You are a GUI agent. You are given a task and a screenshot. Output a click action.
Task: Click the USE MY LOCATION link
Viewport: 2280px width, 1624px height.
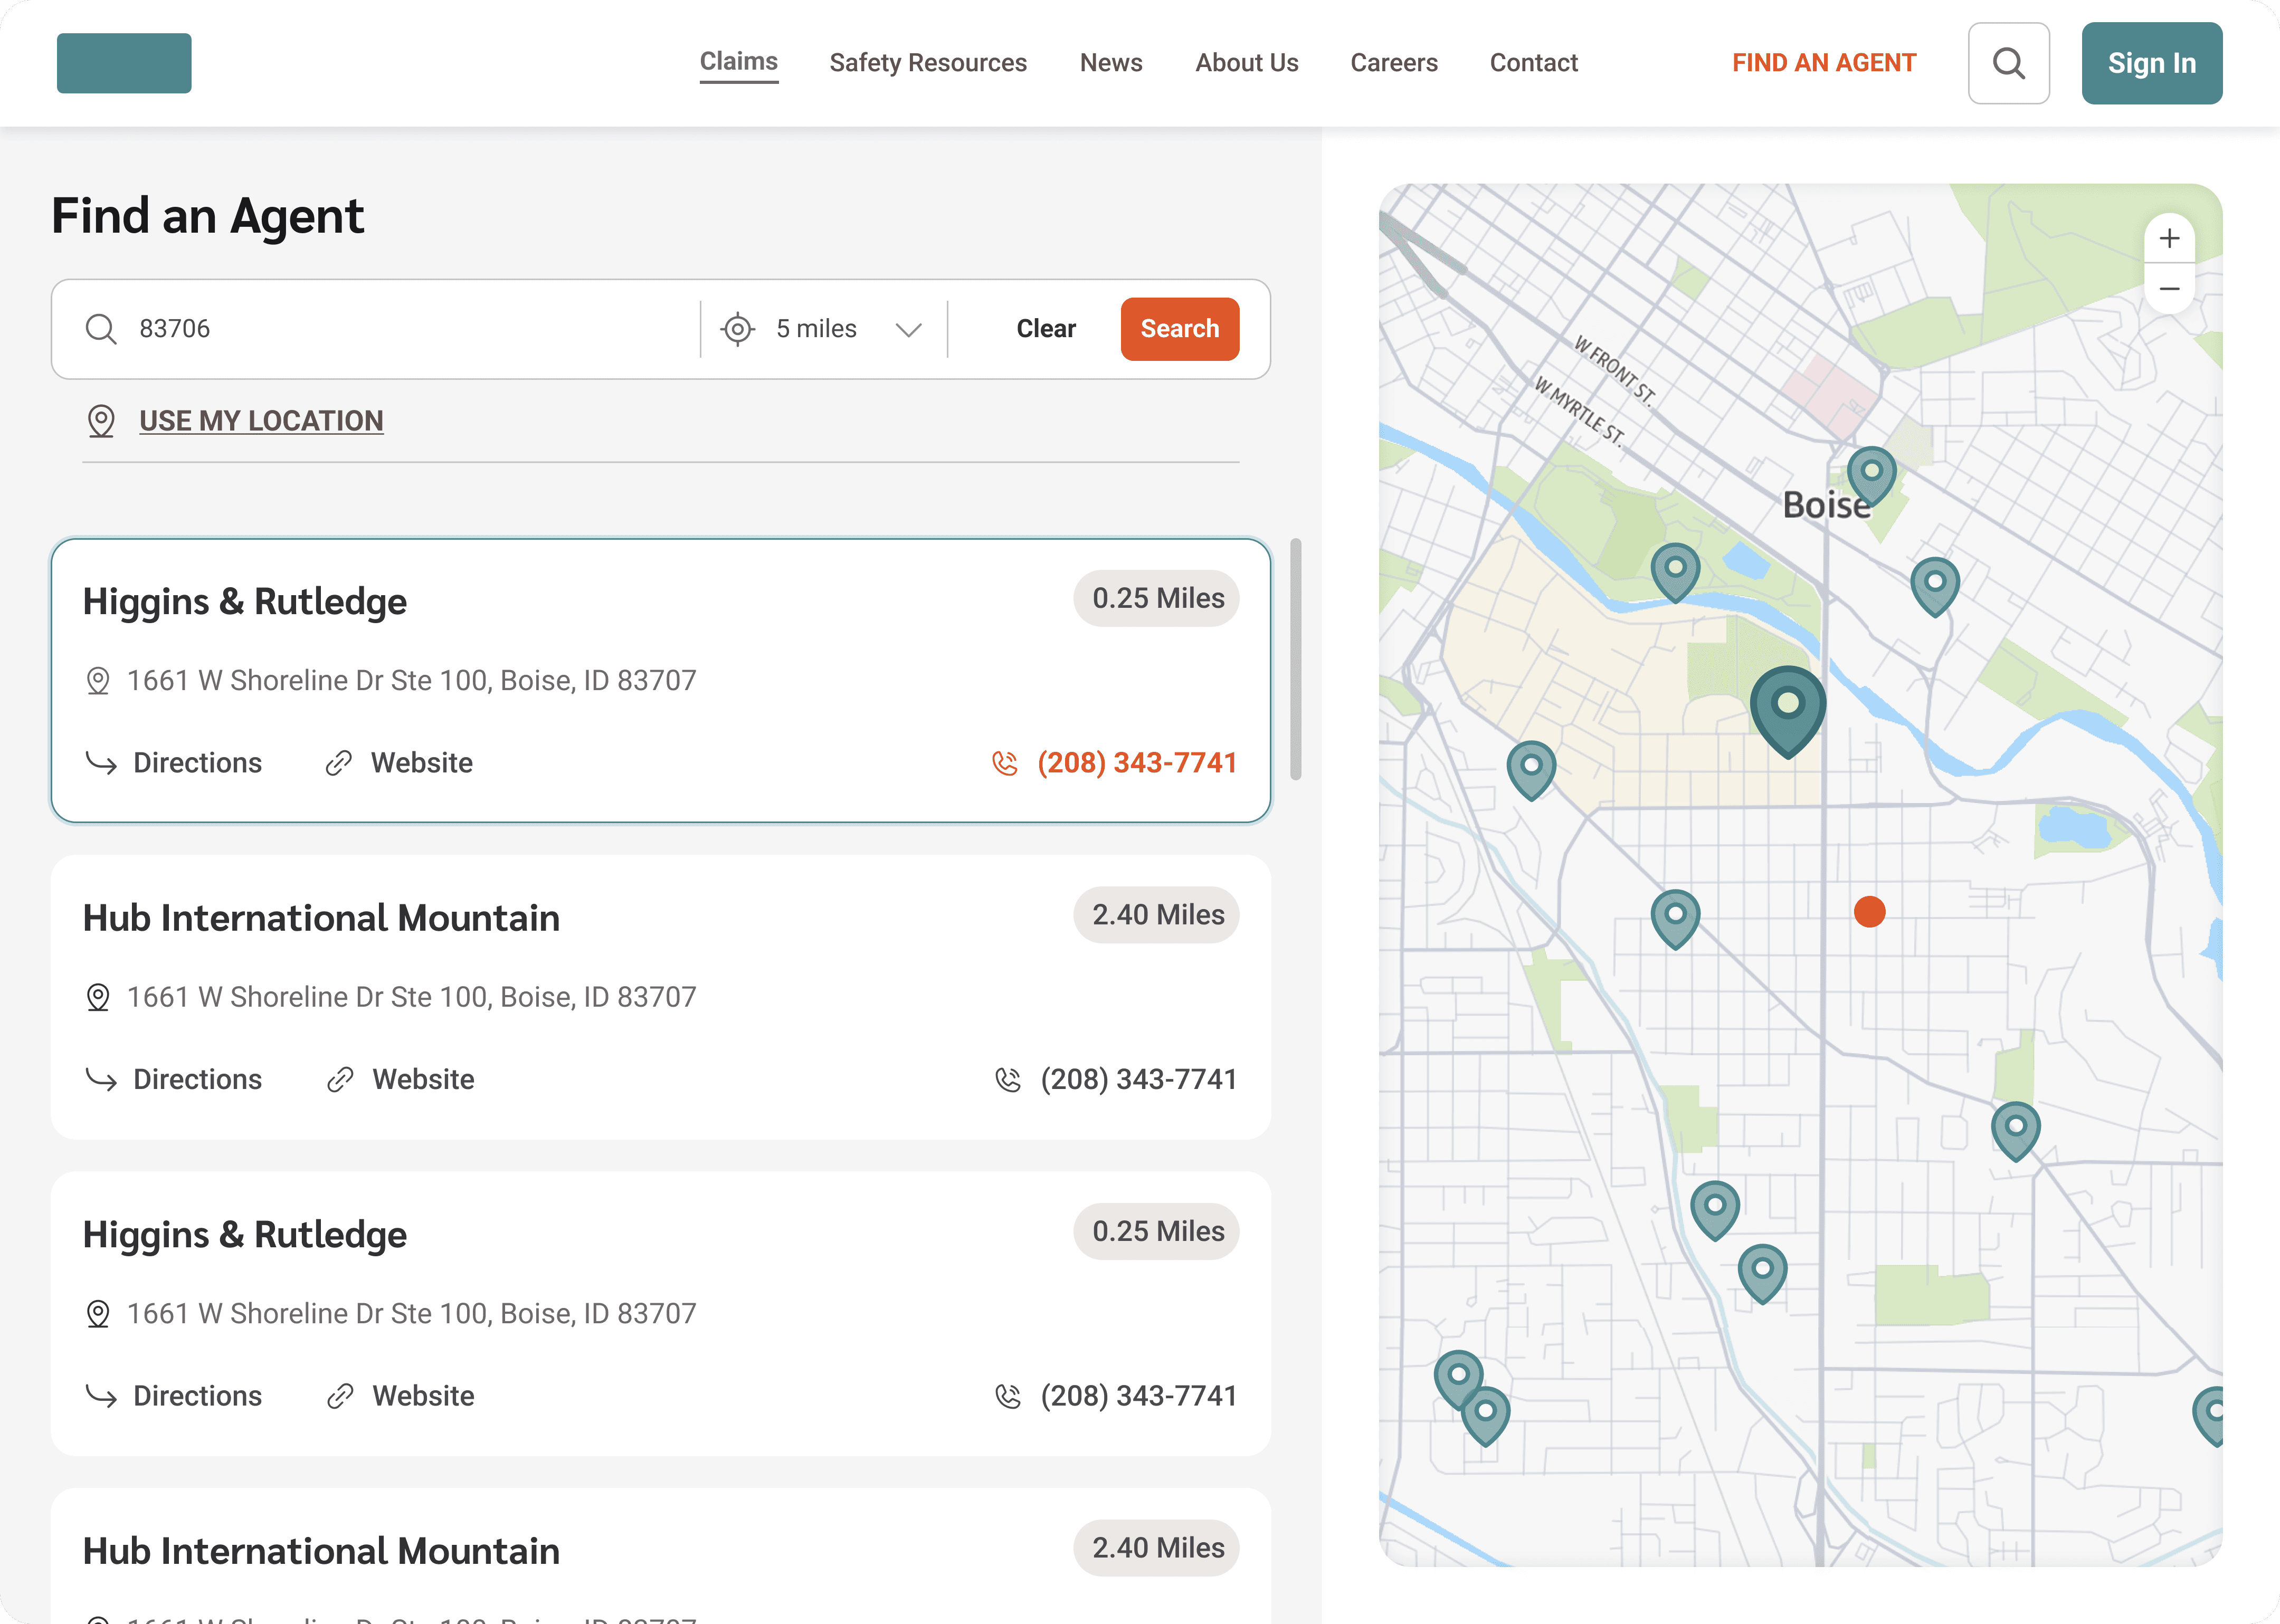tap(261, 421)
